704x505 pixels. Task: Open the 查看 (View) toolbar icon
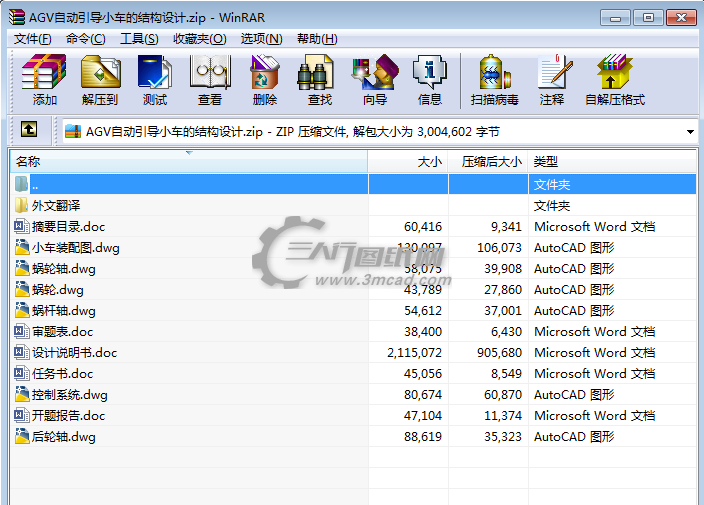coord(210,71)
